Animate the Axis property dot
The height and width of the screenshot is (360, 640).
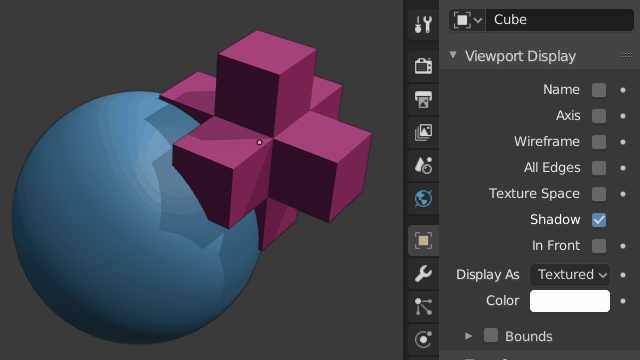click(623, 116)
